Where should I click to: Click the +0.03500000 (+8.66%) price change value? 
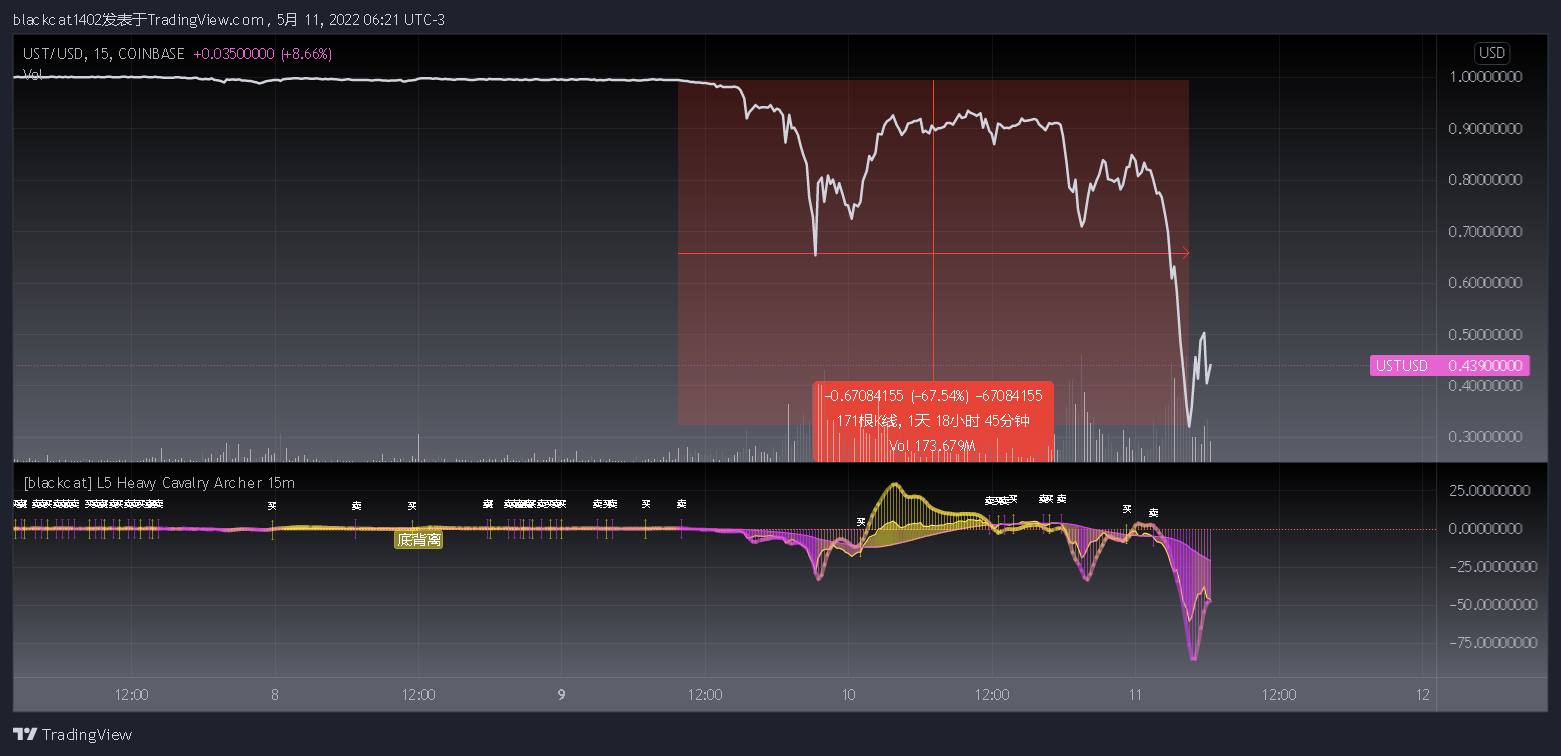[x=263, y=54]
